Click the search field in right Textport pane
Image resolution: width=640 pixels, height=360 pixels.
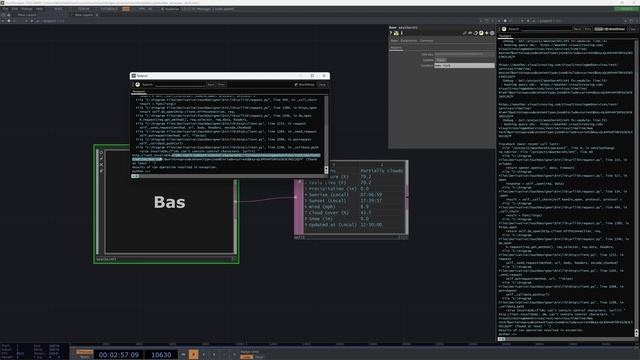click(547, 29)
